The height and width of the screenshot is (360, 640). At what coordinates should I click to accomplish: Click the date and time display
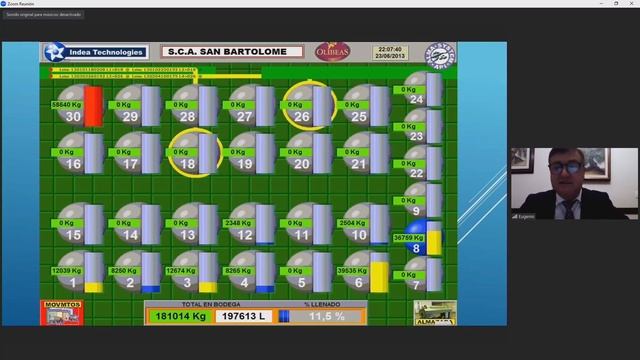coord(390,52)
